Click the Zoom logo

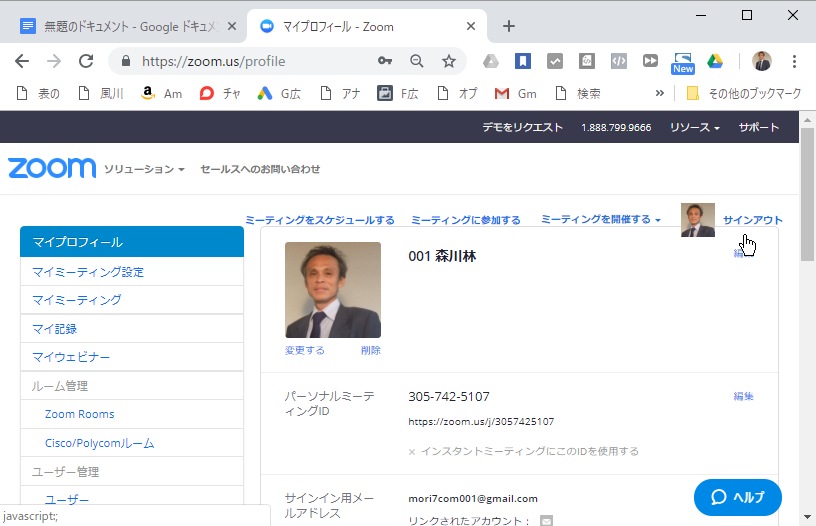pyautogui.click(x=52, y=168)
